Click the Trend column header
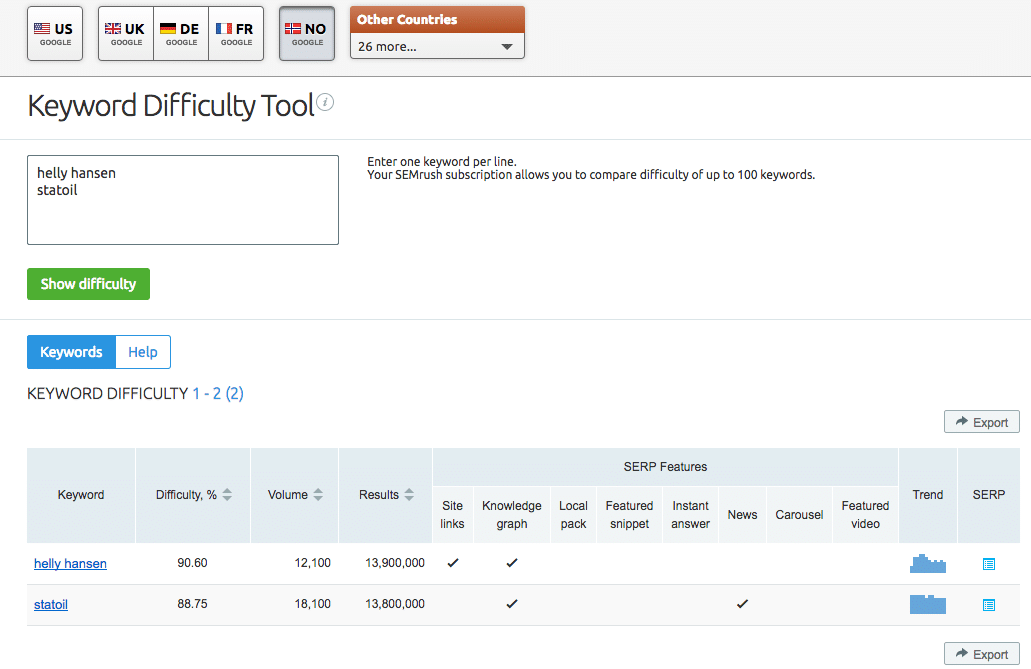 point(928,495)
